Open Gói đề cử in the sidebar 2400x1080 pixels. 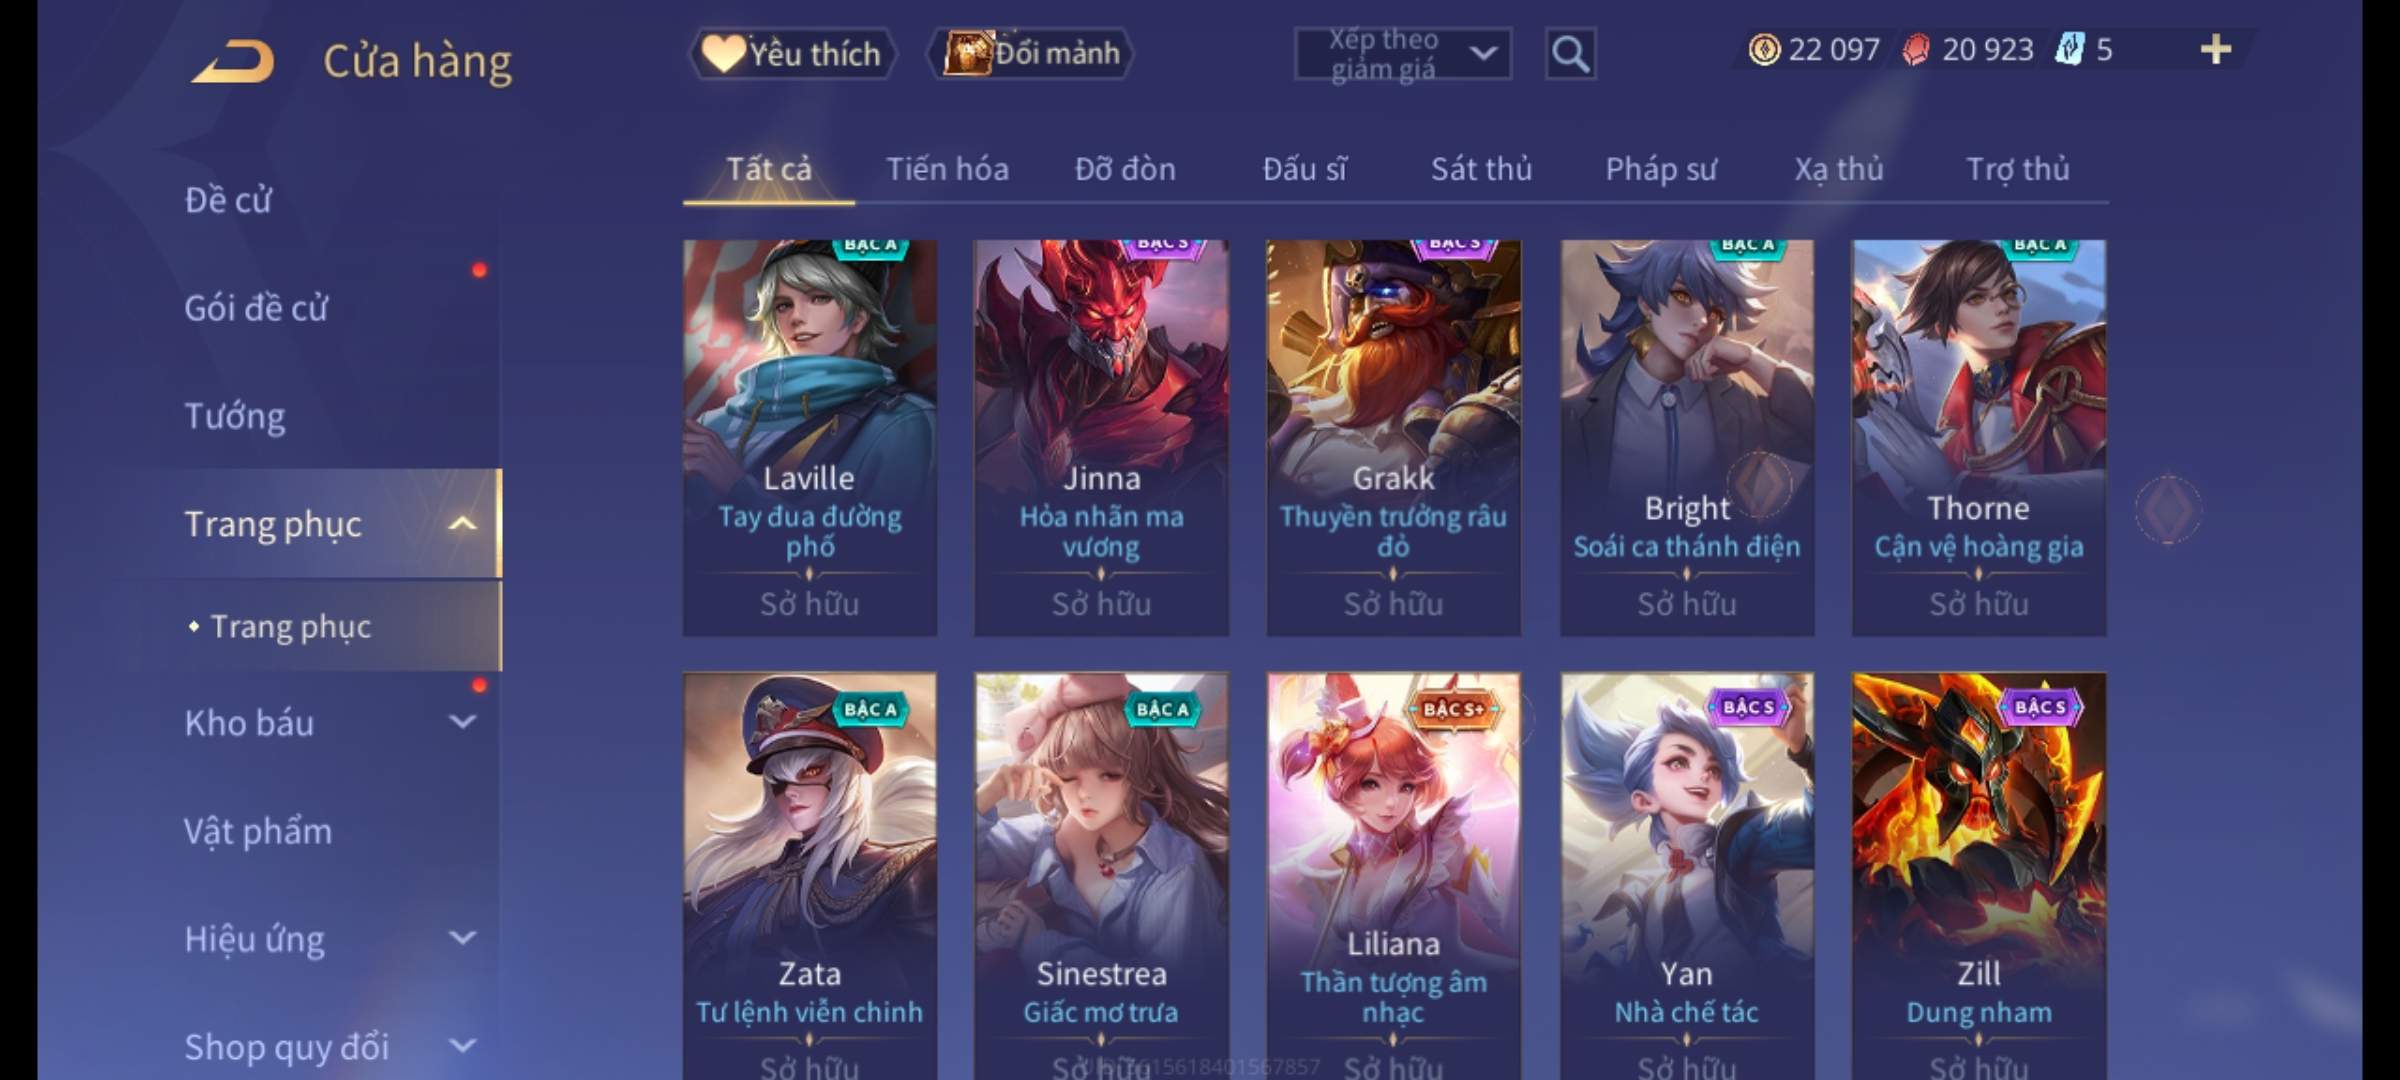point(256,308)
